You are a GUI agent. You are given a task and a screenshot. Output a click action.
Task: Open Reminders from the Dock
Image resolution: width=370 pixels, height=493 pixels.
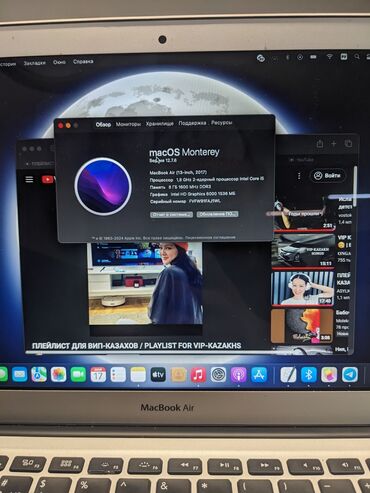coord(118,375)
